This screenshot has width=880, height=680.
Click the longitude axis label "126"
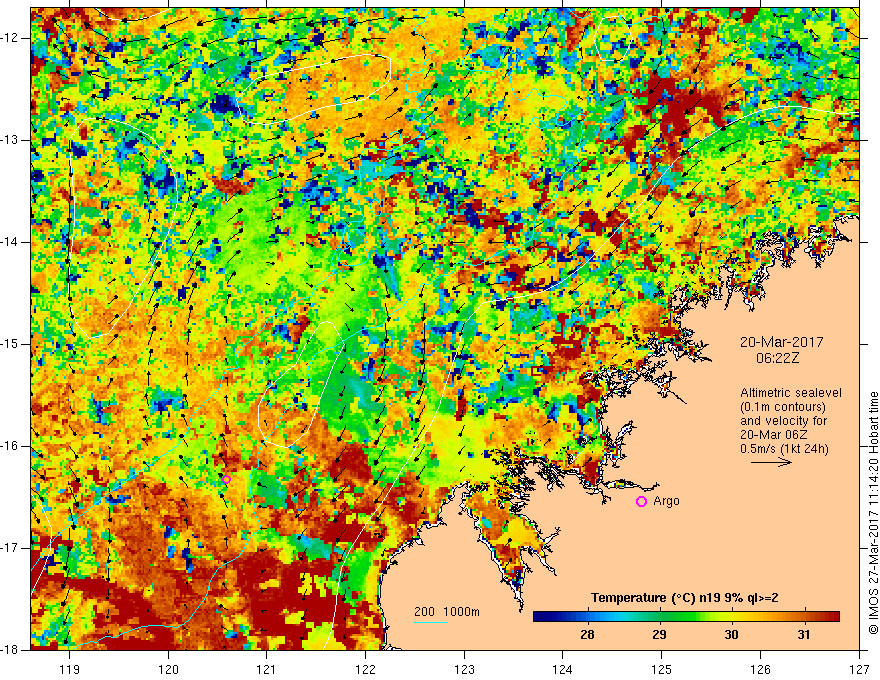(x=760, y=669)
